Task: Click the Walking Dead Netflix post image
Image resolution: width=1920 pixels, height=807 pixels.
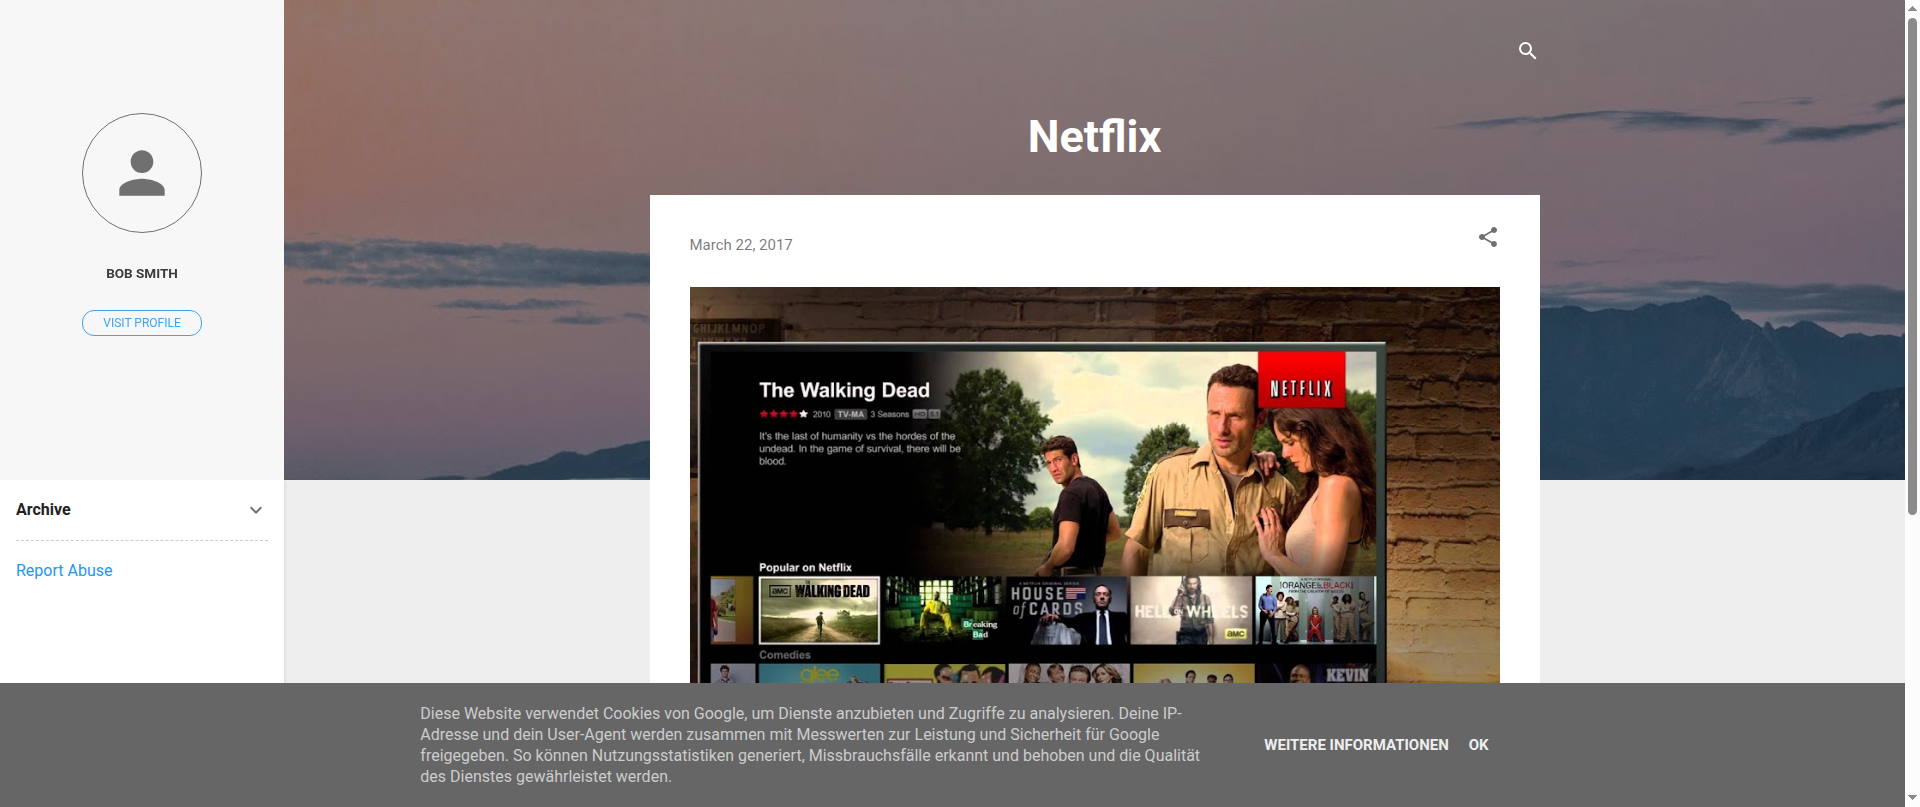Action: 1095,485
